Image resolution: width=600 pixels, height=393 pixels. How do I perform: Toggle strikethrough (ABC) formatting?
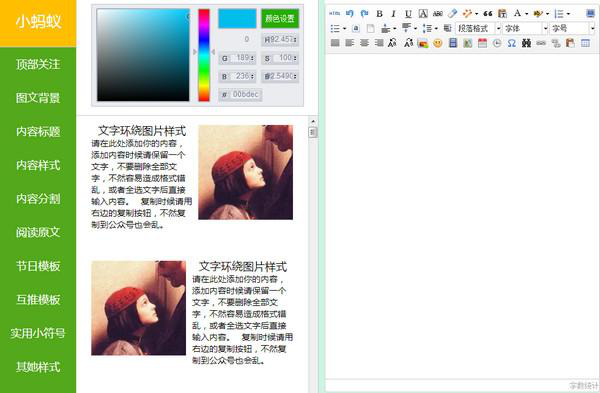(x=438, y=14)
